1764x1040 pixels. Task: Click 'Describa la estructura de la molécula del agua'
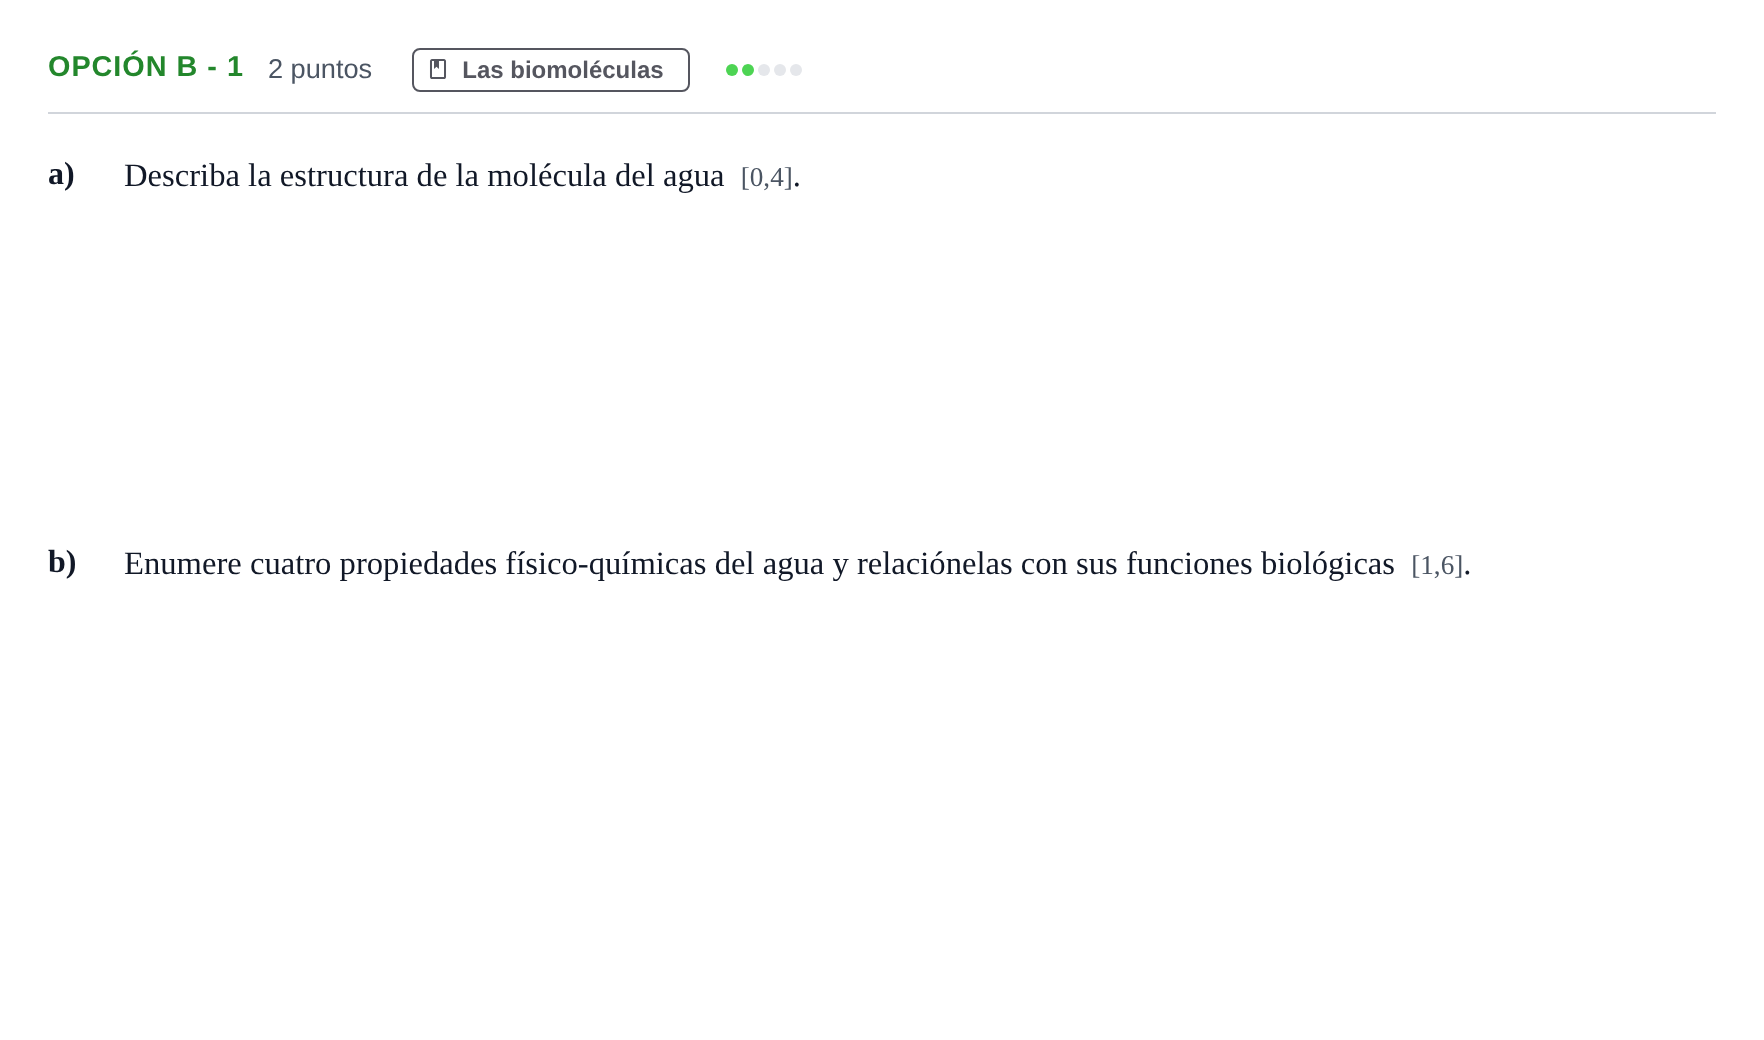tap(424, 176)
